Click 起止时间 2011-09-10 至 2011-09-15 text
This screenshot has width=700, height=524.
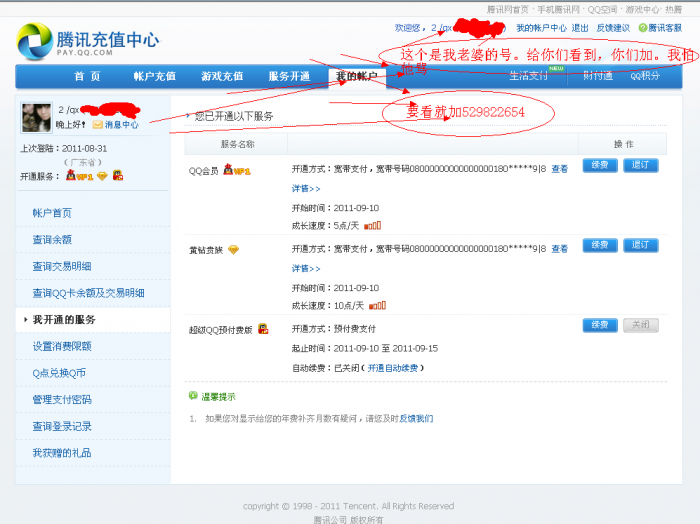coord(365,348)
